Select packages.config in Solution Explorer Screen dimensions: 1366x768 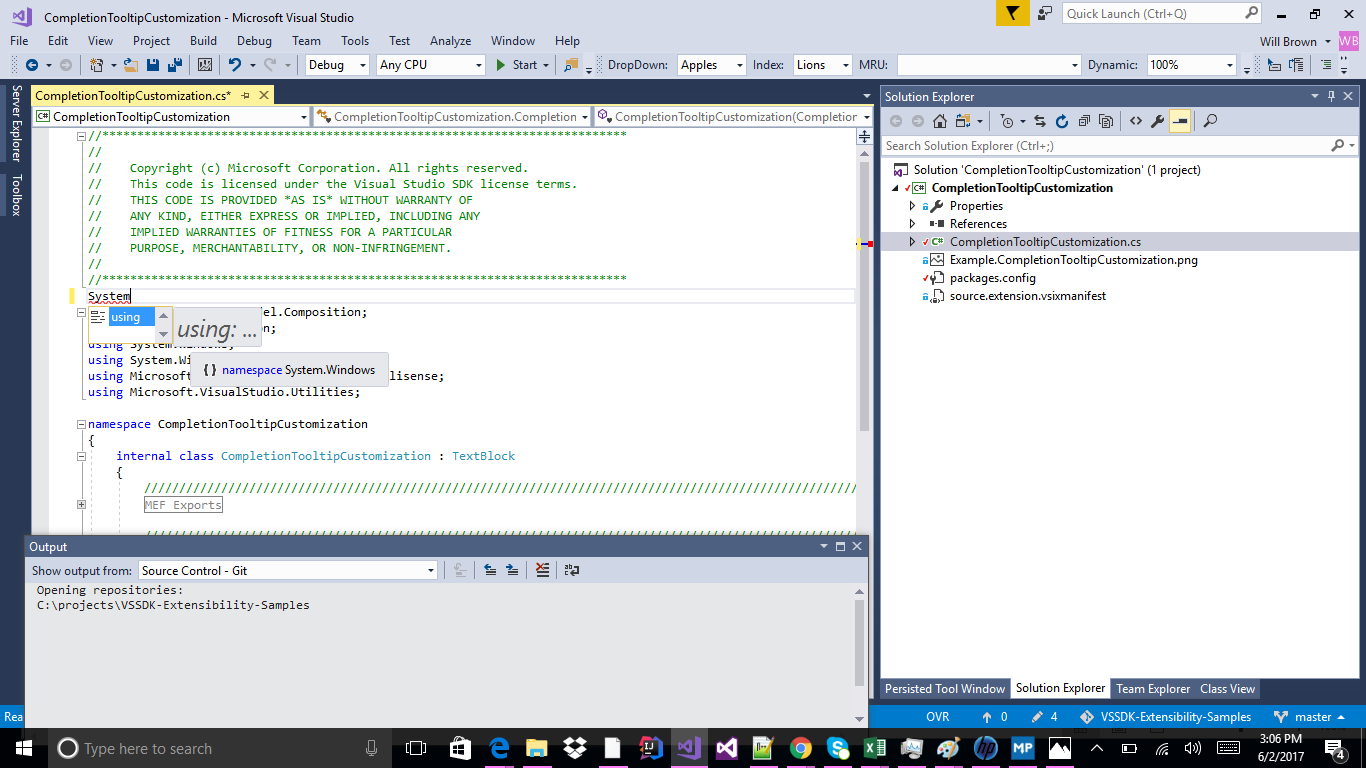click(x=992, y=278)
